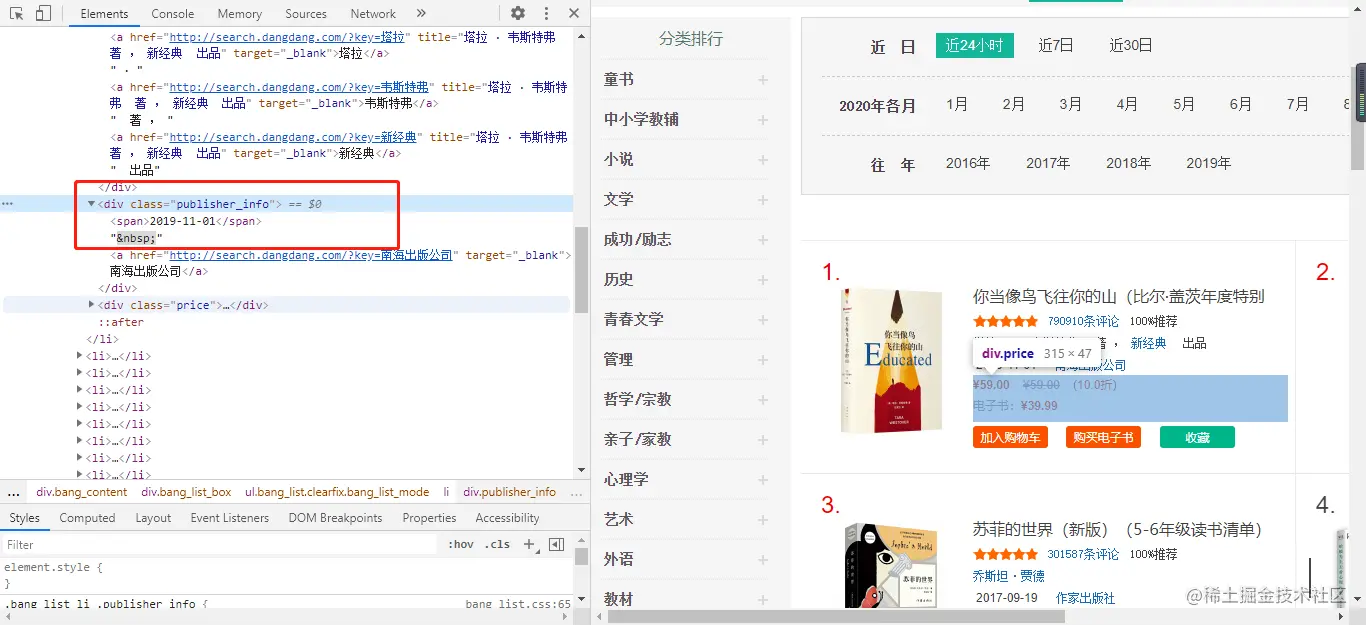Open the 哲学/宗教 category
This screenshot has height=625, width=1366.
(x=637, y=399)
